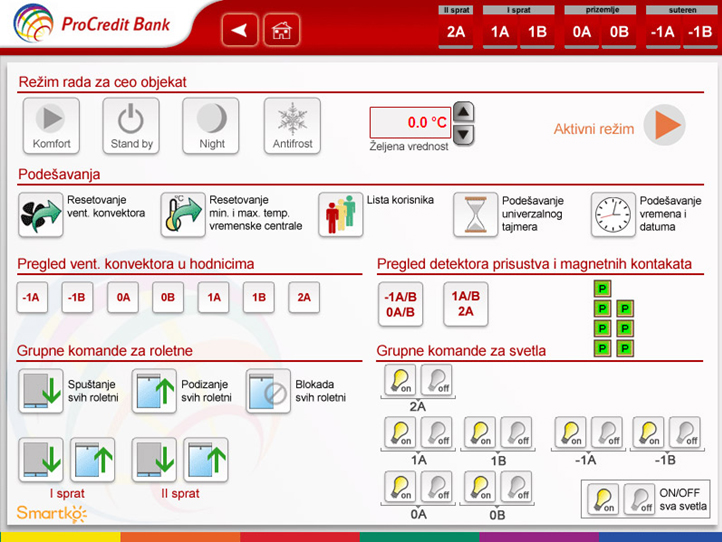
Task: Open basement -1A tab in header
Action: click(x=663, y=32)
